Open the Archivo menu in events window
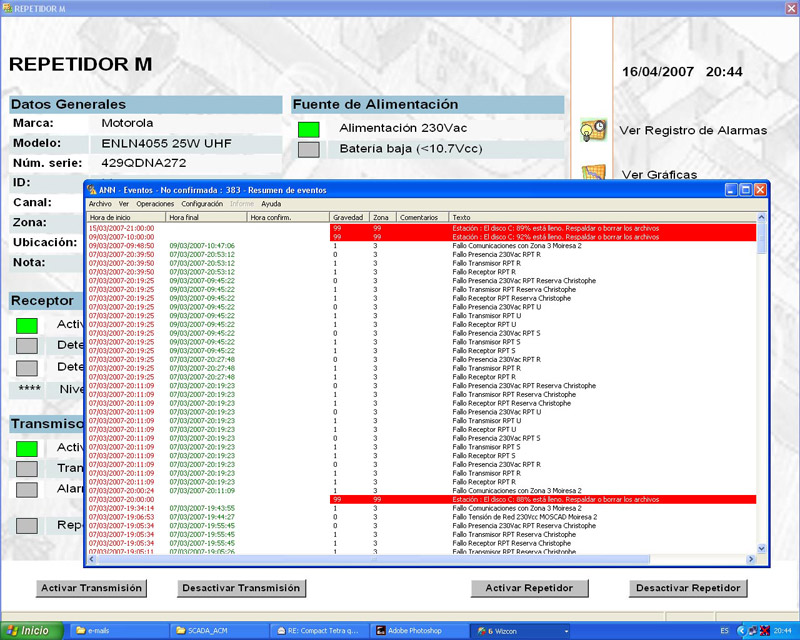The image size is (800, 640). point(100,203)
